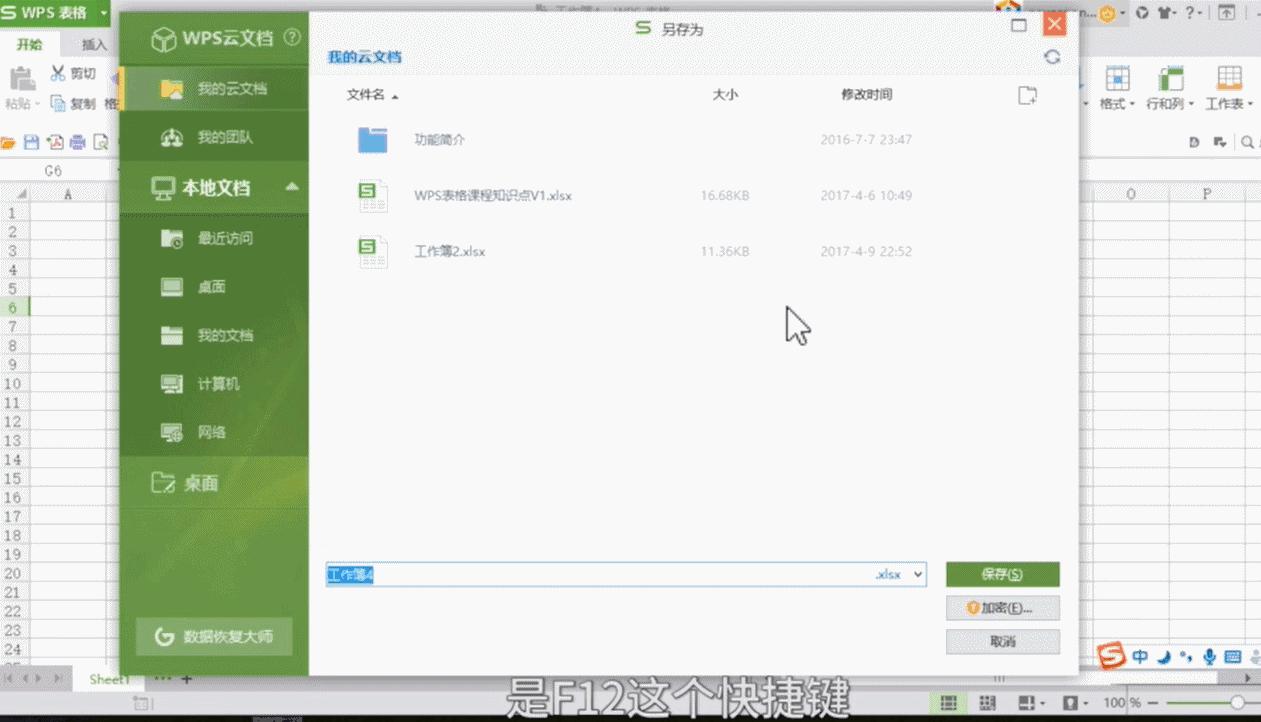This screenshot has height=722, width=1261.
Task: Click the 加密(E) encryption button
Action: (x=1002, y=607)
